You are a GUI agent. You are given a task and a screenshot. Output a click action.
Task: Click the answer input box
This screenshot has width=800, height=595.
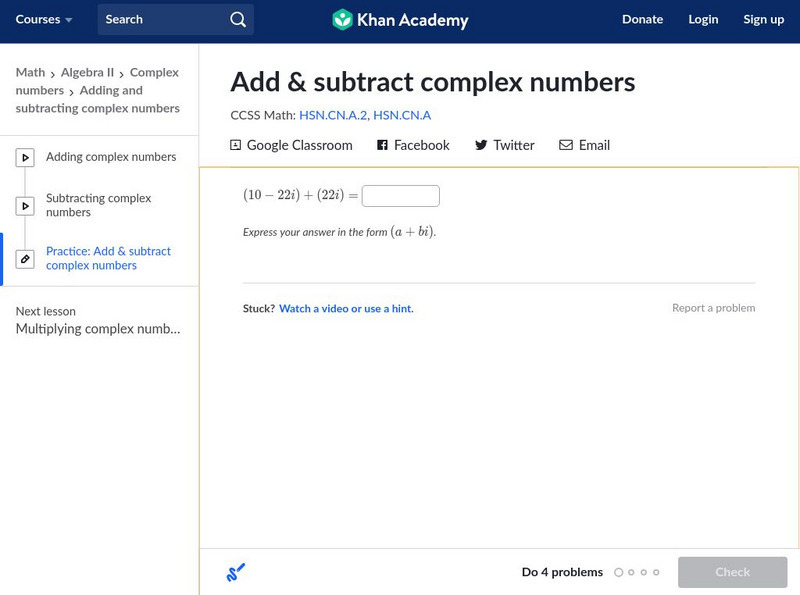[400, 196]
